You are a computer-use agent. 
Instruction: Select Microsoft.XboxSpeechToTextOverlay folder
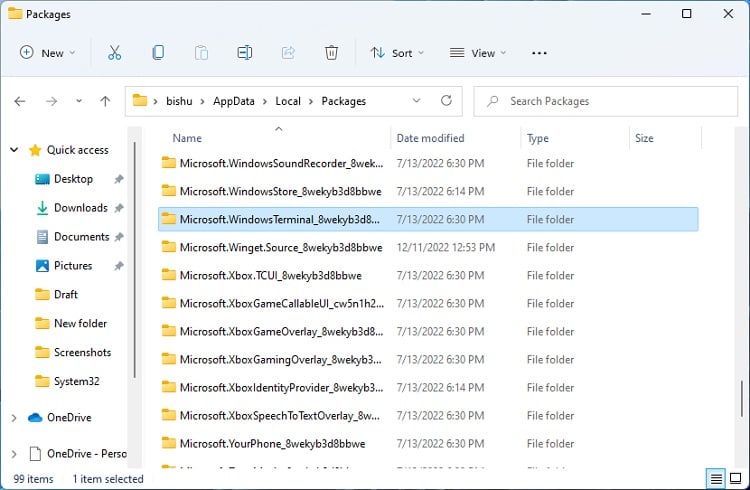(428, 415)
